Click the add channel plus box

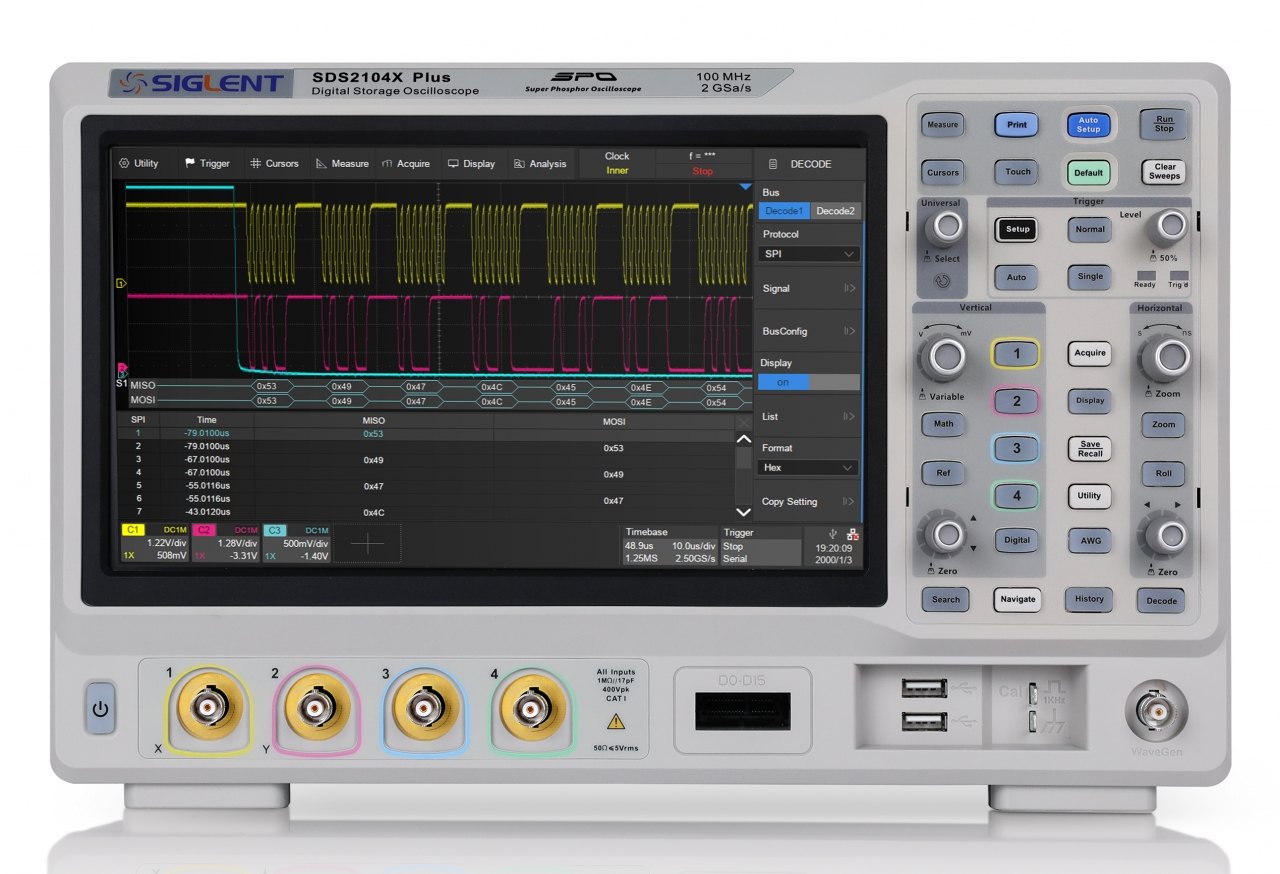(367, 543)
